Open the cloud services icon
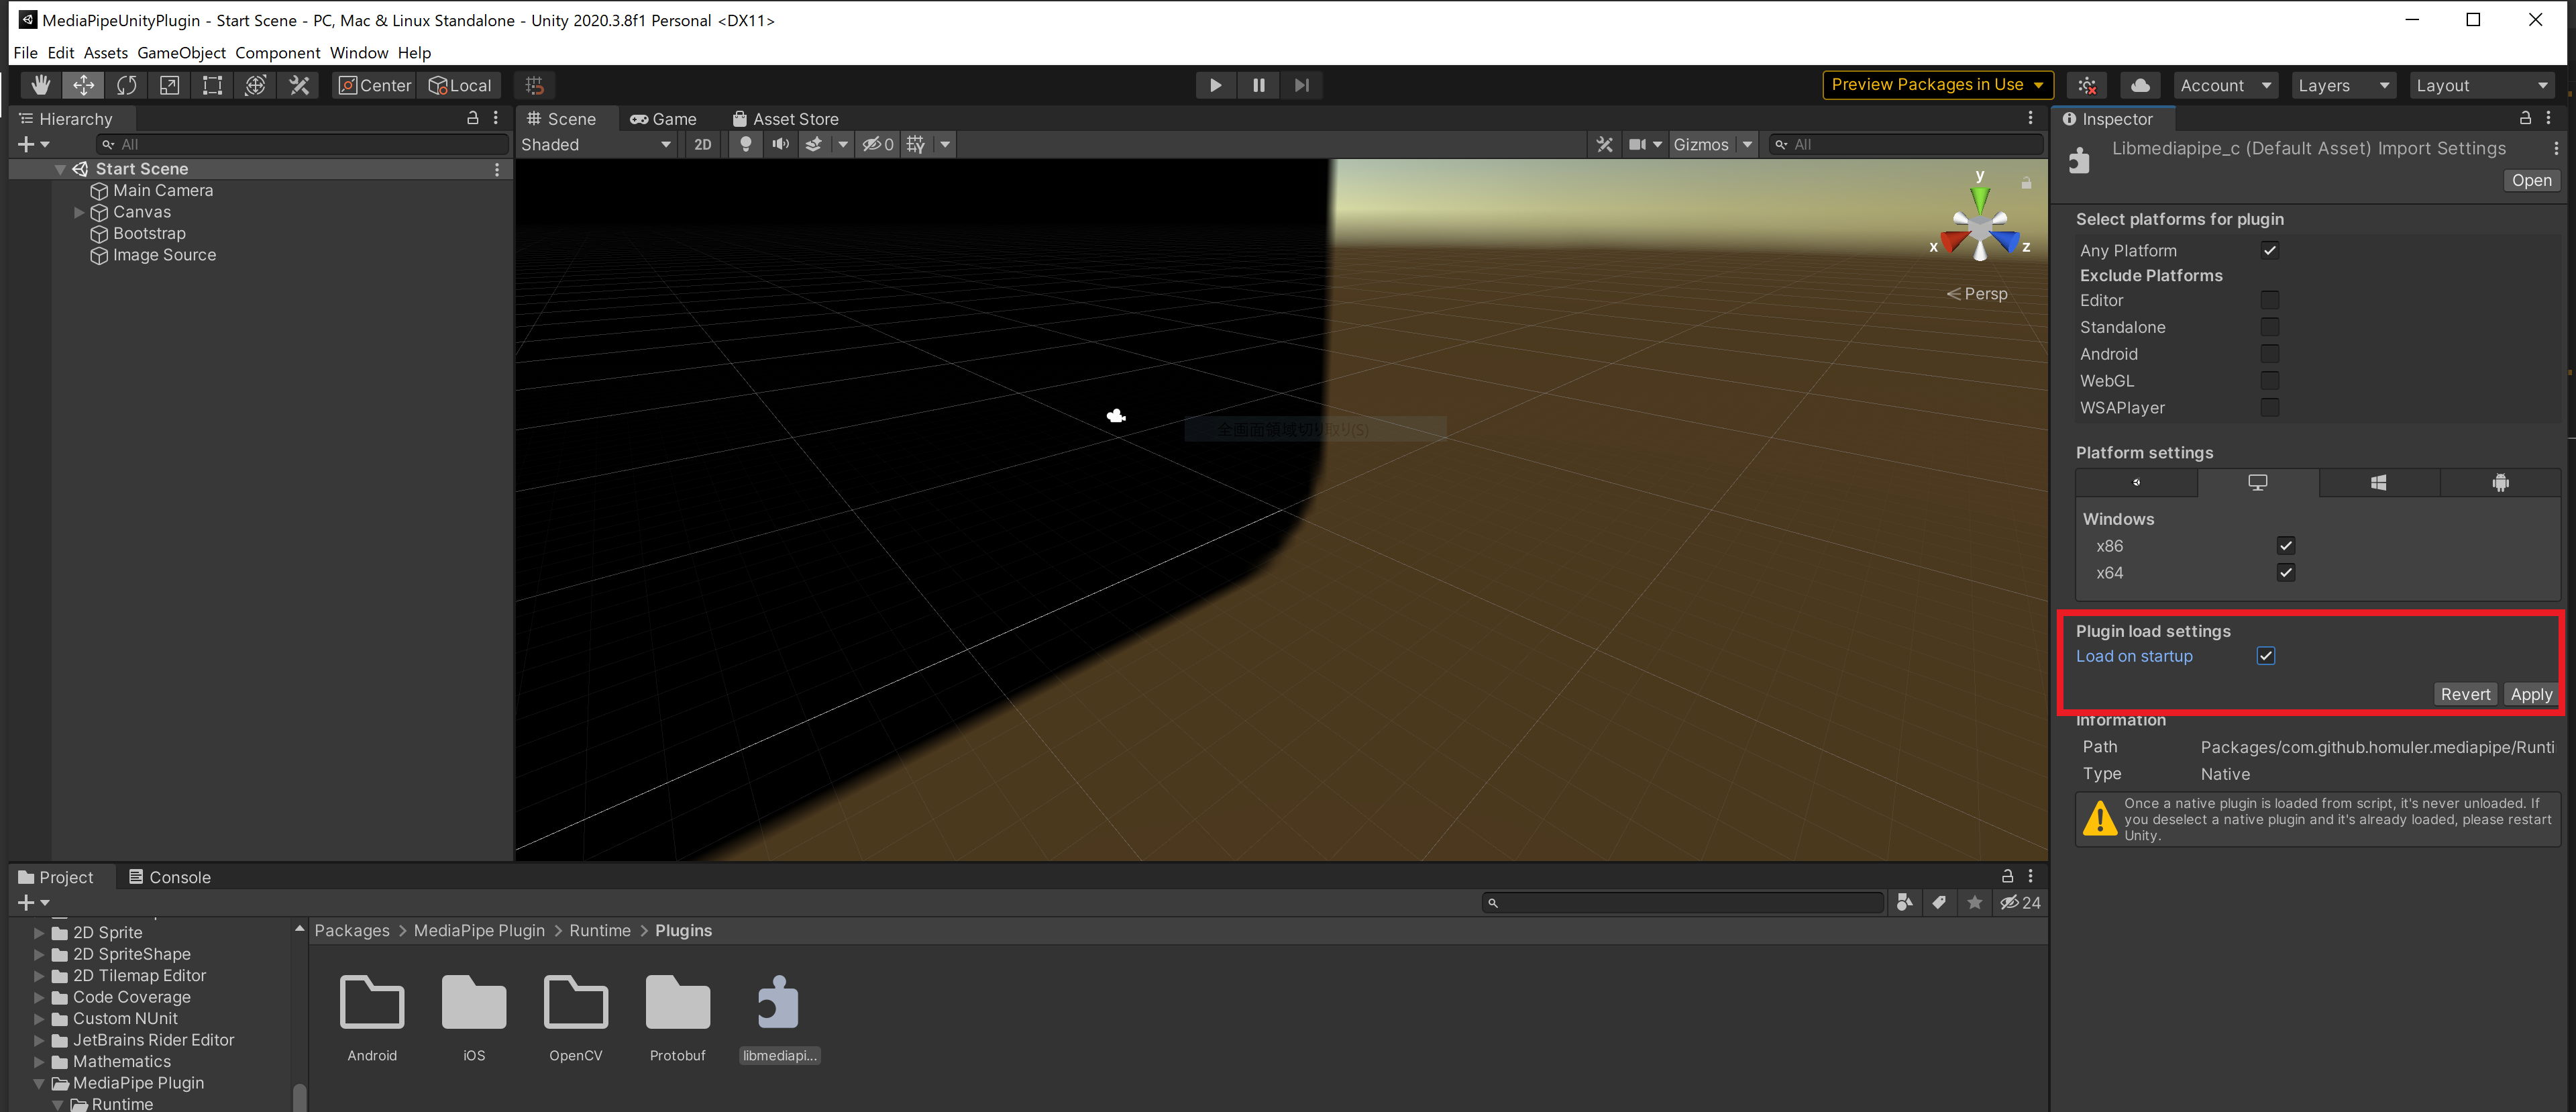 tap(2140, 85)
